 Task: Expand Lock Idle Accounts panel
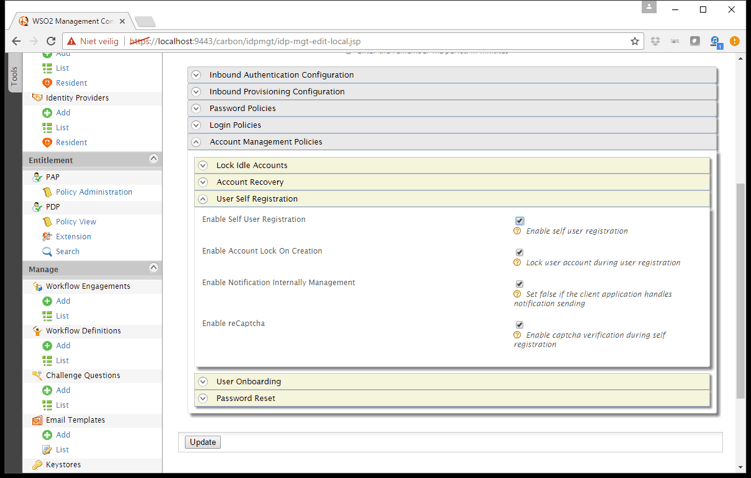452,165
